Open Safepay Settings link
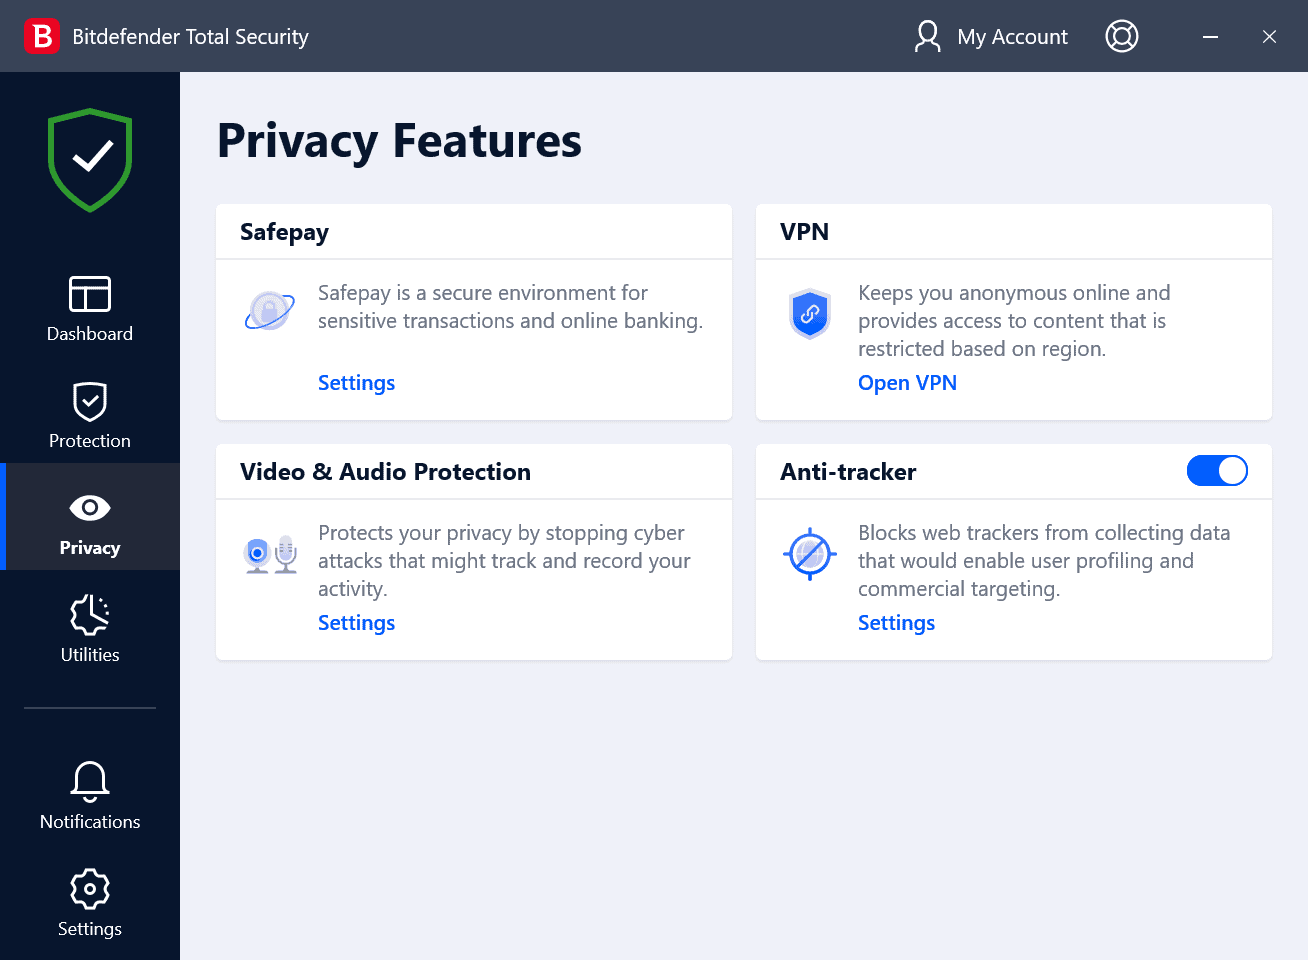 click(x=356, y=383)
